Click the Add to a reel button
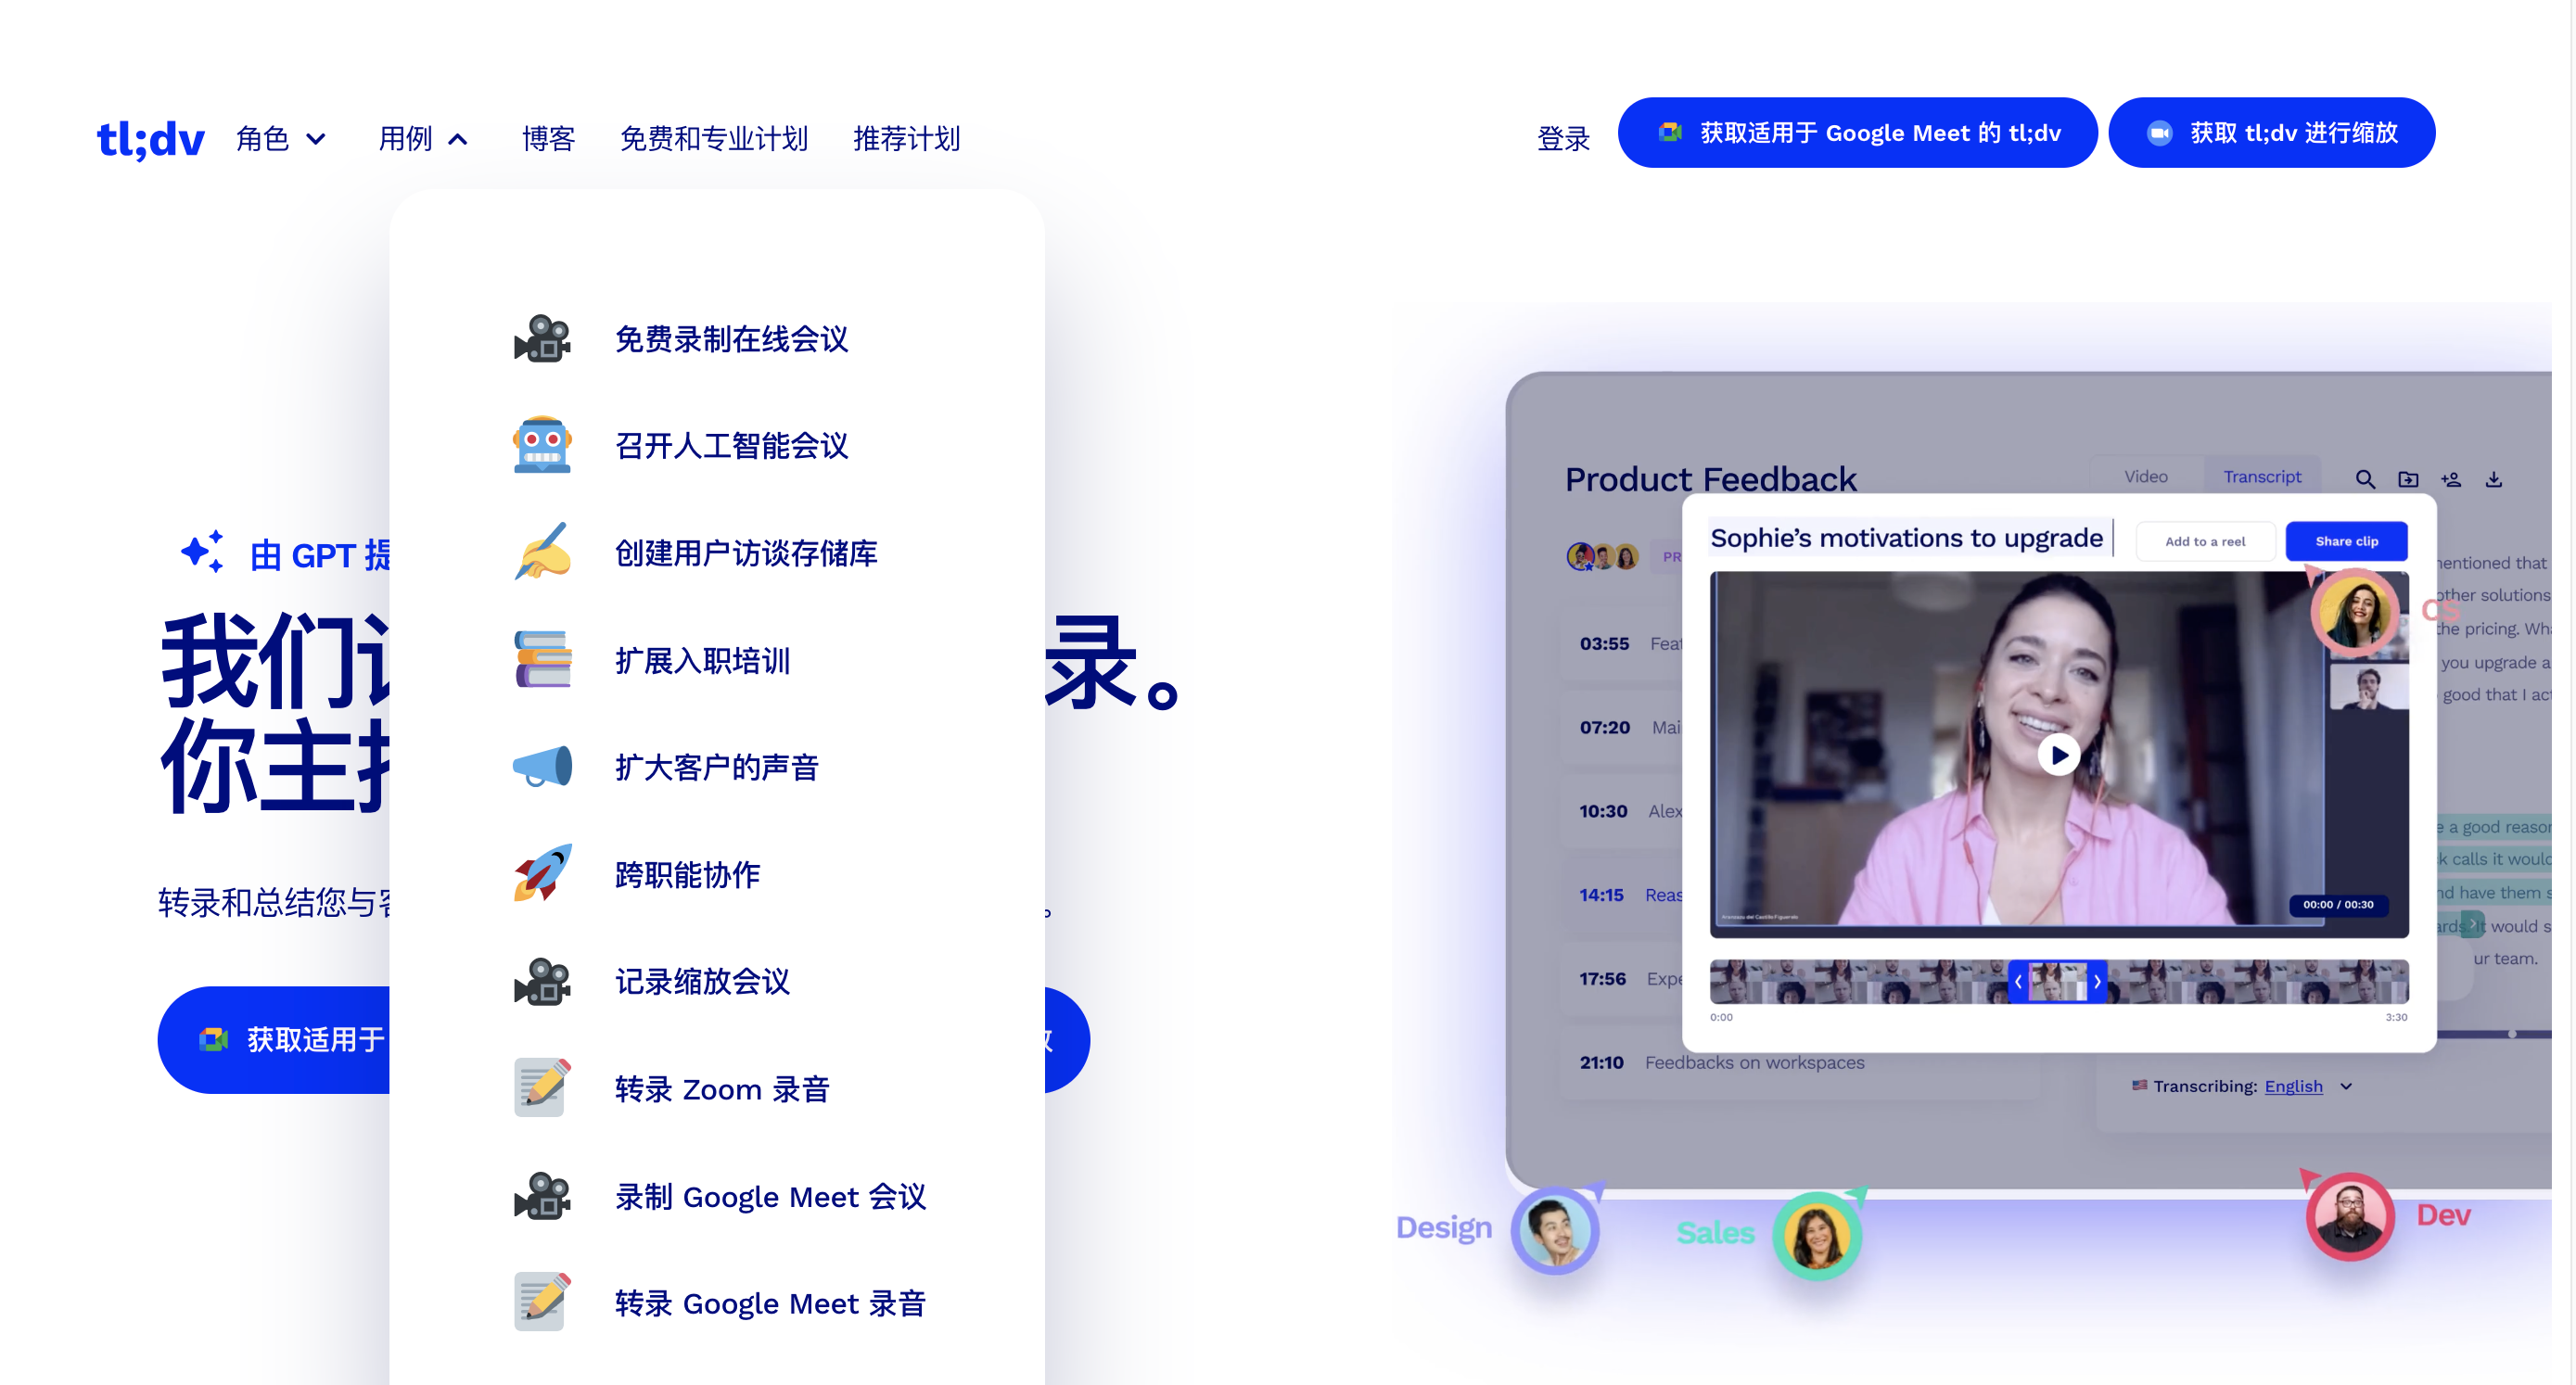 pos(2205,541)
